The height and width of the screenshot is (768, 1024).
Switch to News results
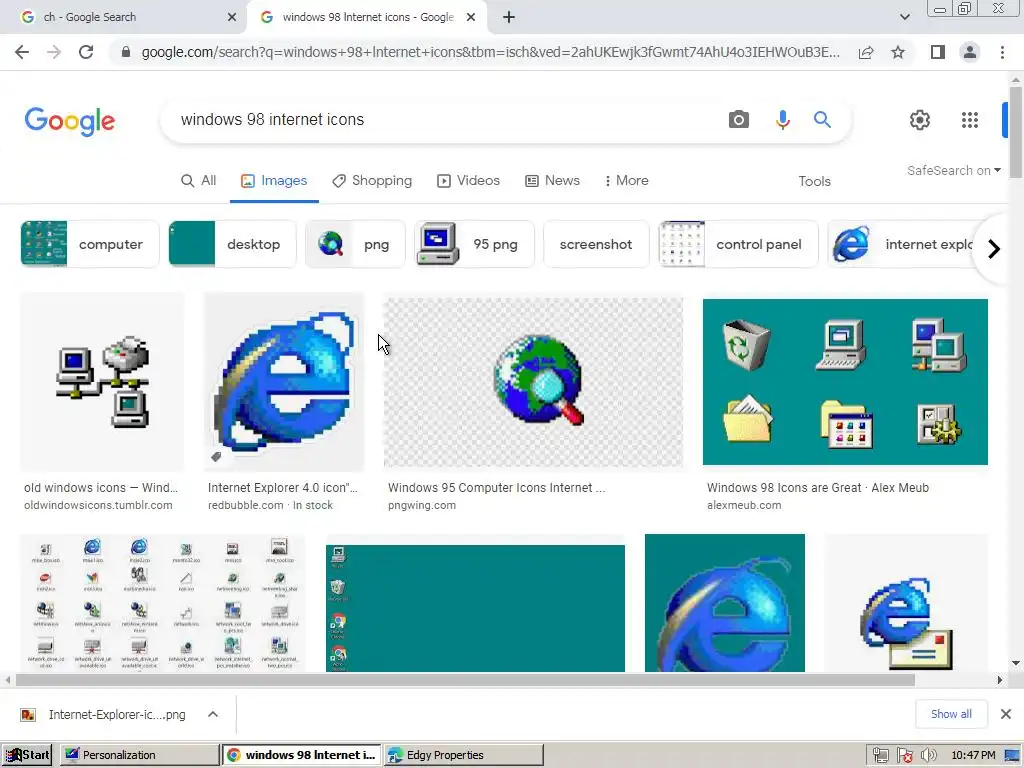pos(552,180)
